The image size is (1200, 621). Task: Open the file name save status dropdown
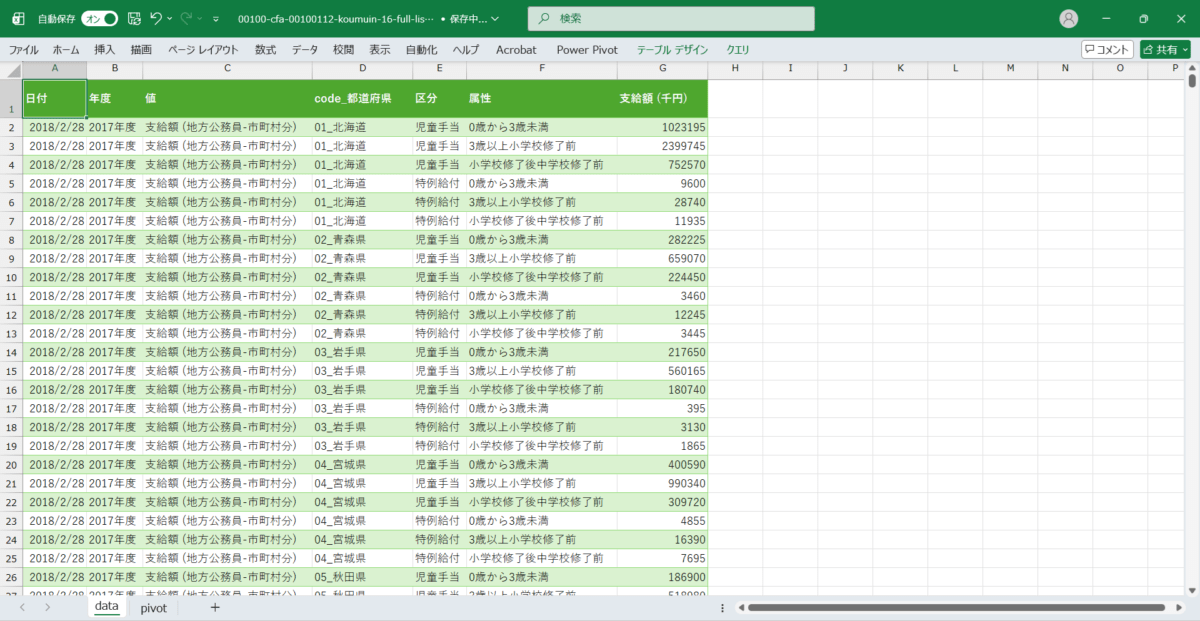496,19
